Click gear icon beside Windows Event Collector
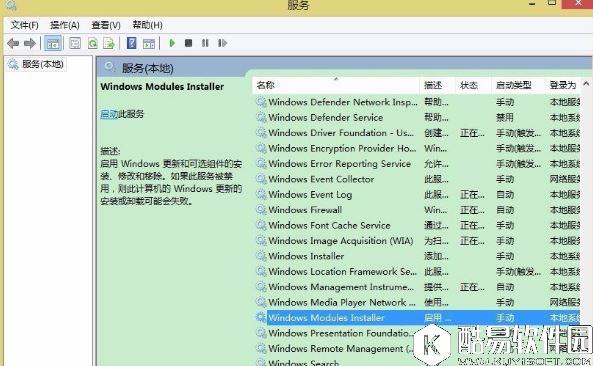 pyautogui.click(x=261, y=179)
